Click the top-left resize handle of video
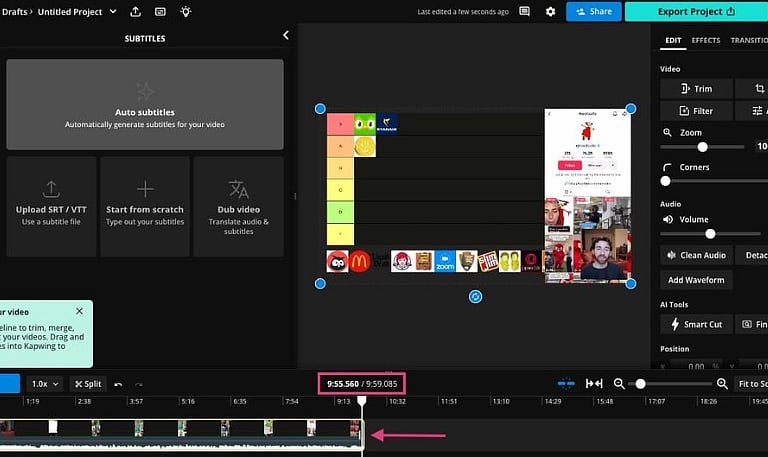The width and height of the screenshot is (768, 457). coord(320,109)
